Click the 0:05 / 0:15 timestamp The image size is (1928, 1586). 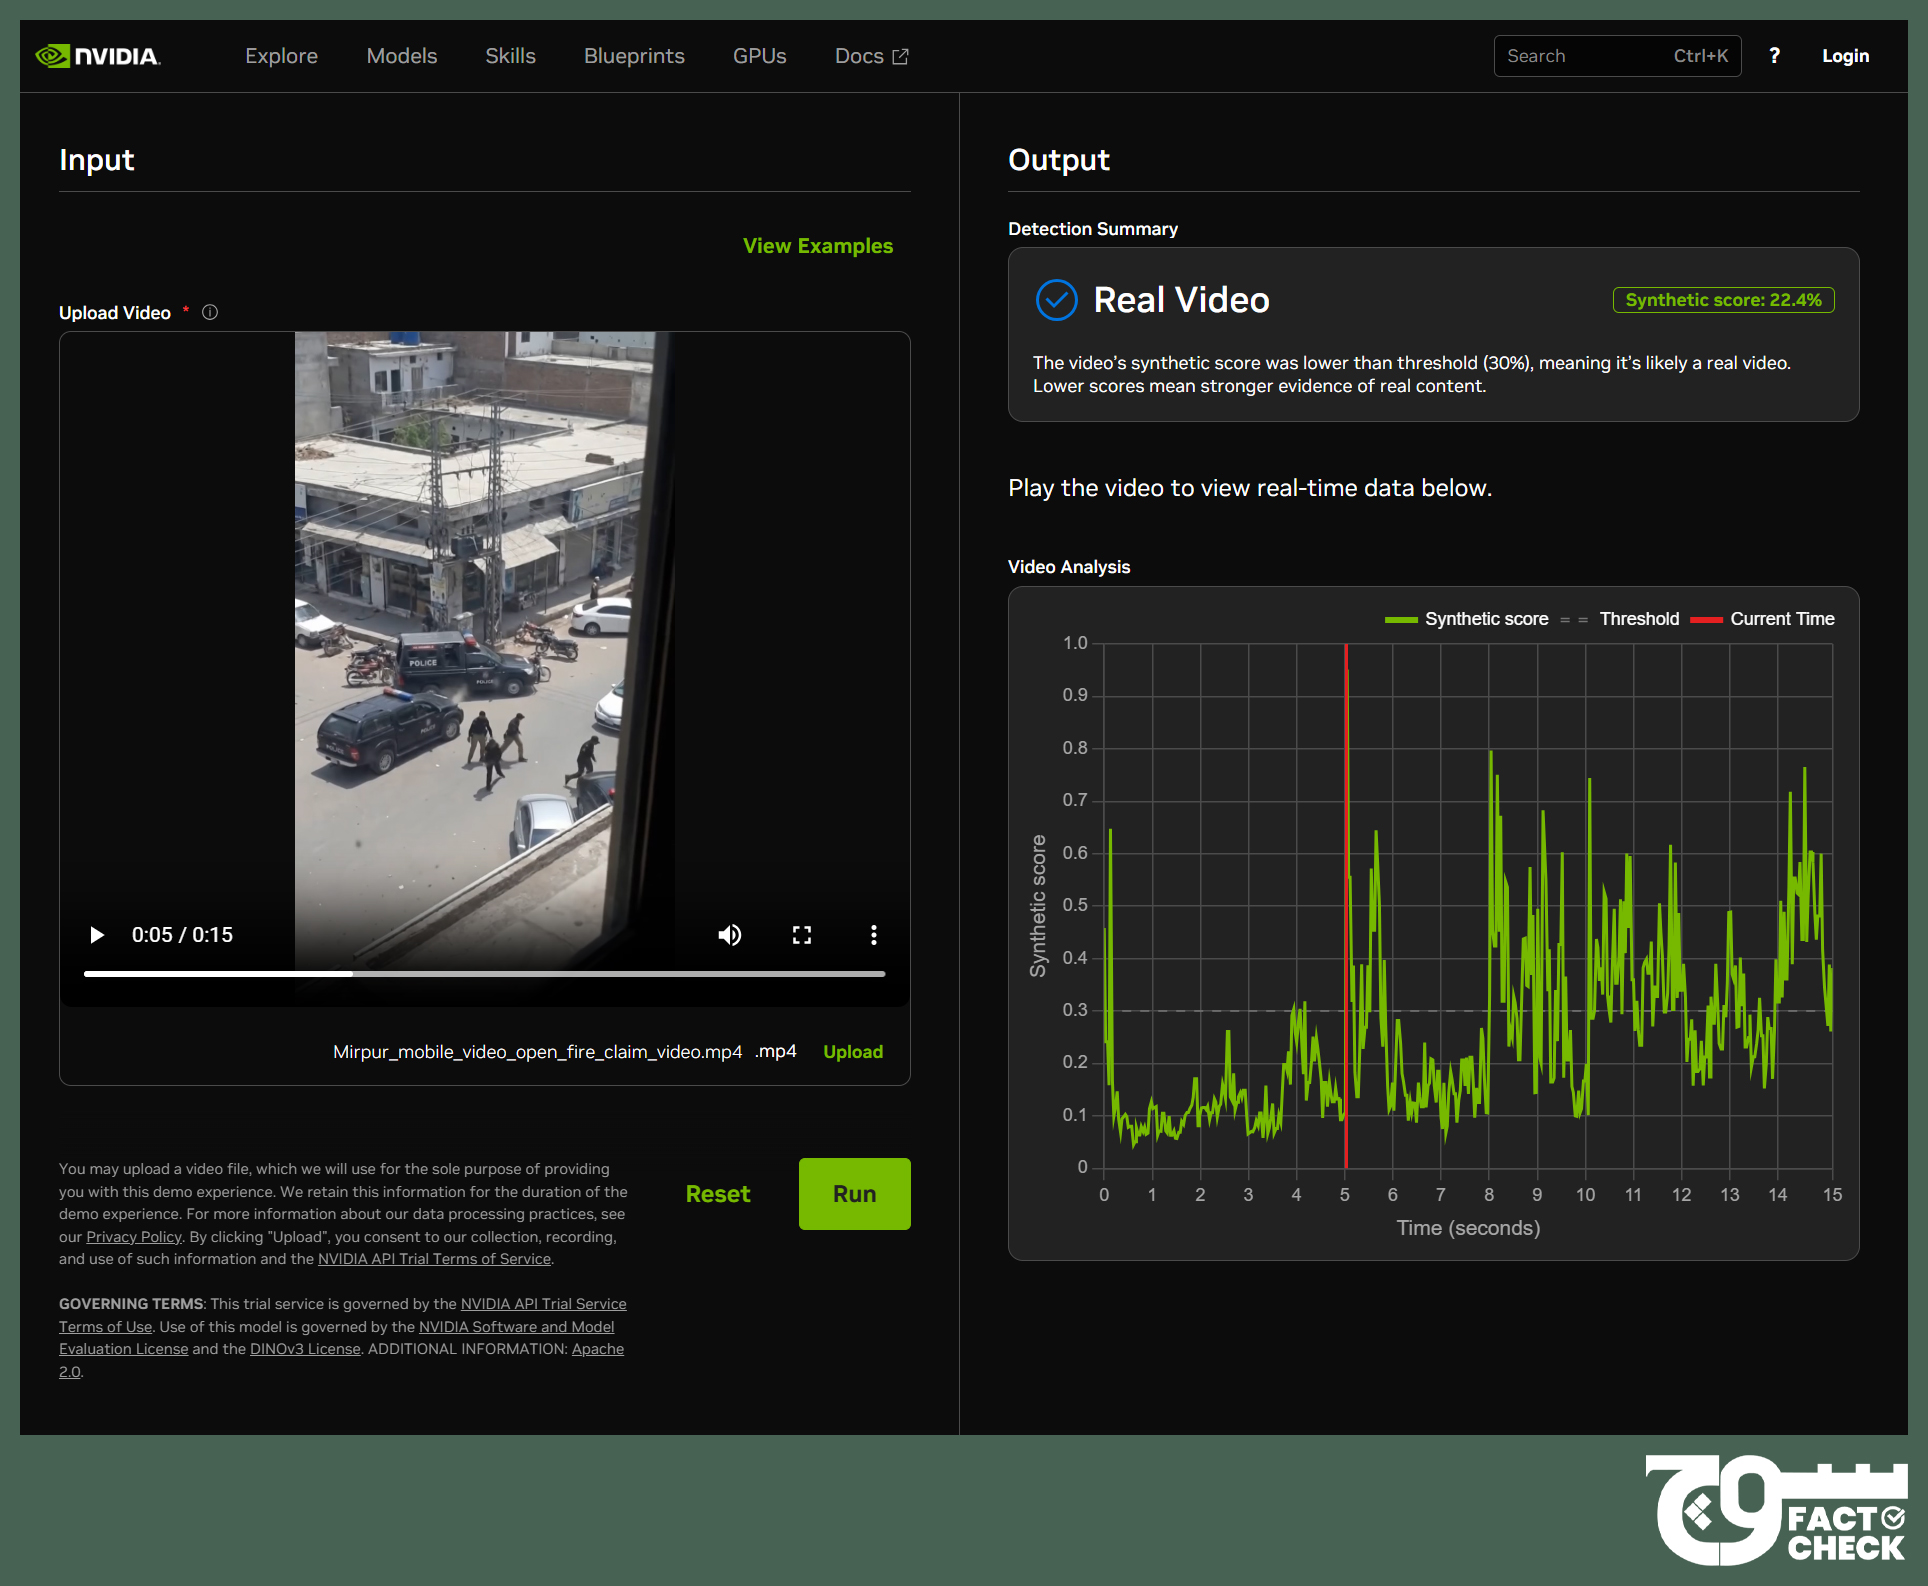point(182,935)
